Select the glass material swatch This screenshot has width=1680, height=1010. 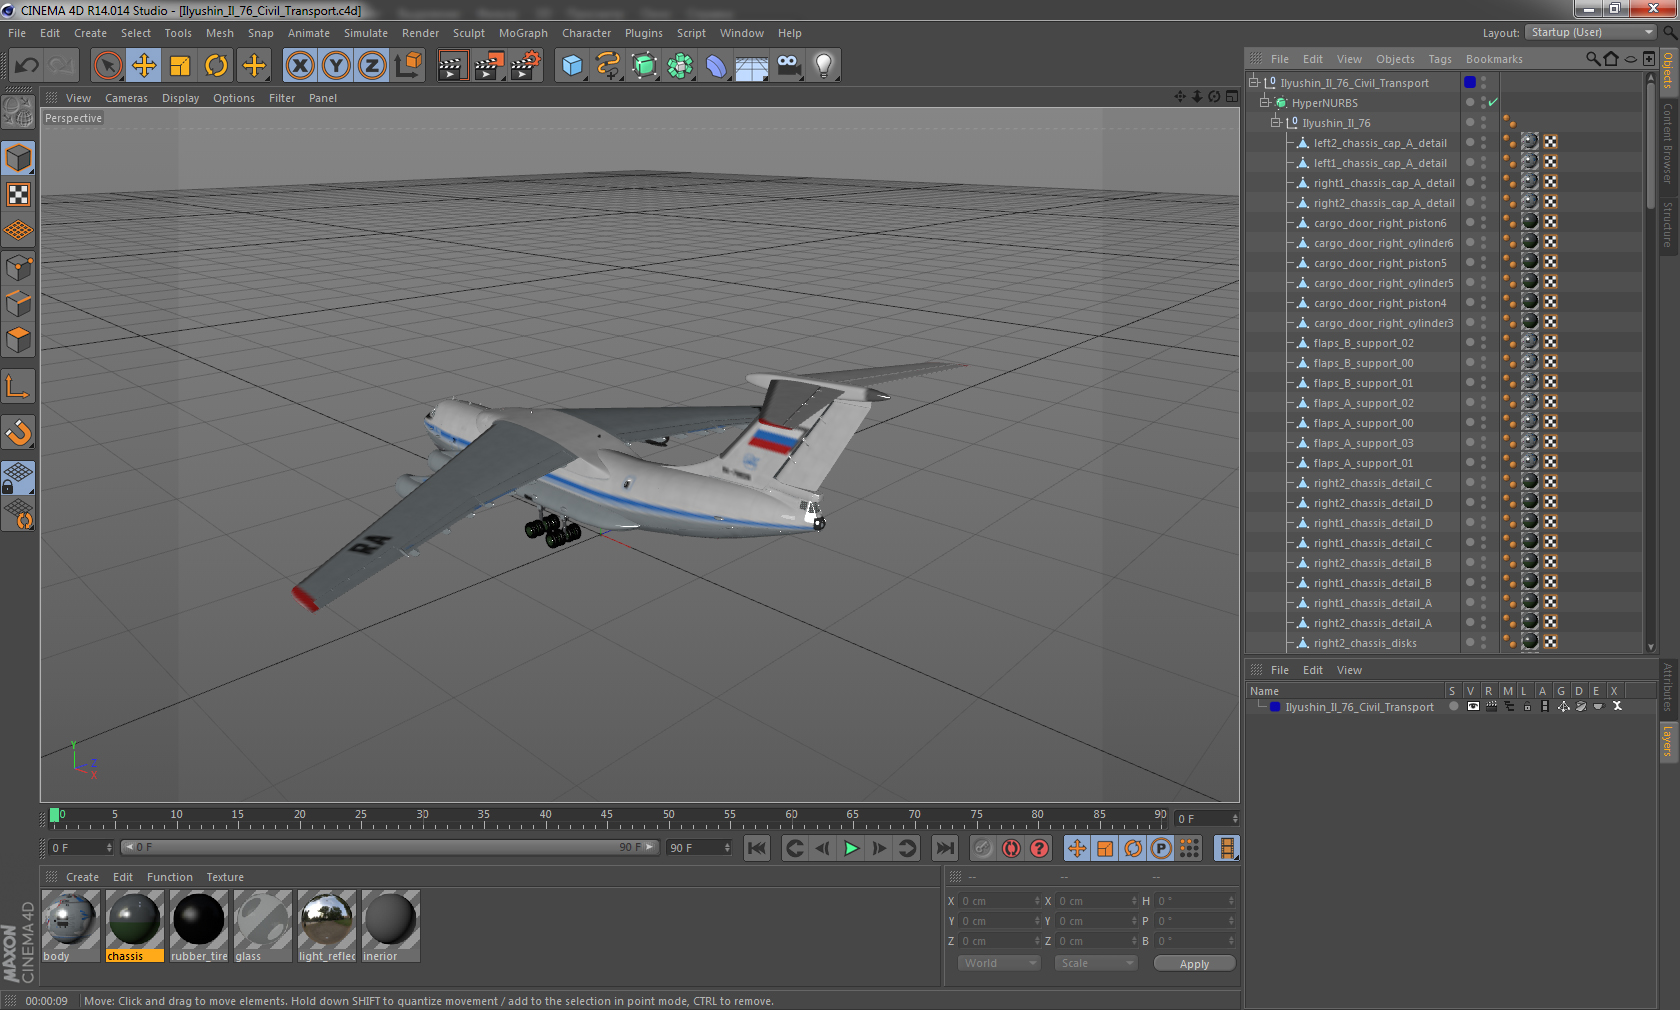pos(263,926)
